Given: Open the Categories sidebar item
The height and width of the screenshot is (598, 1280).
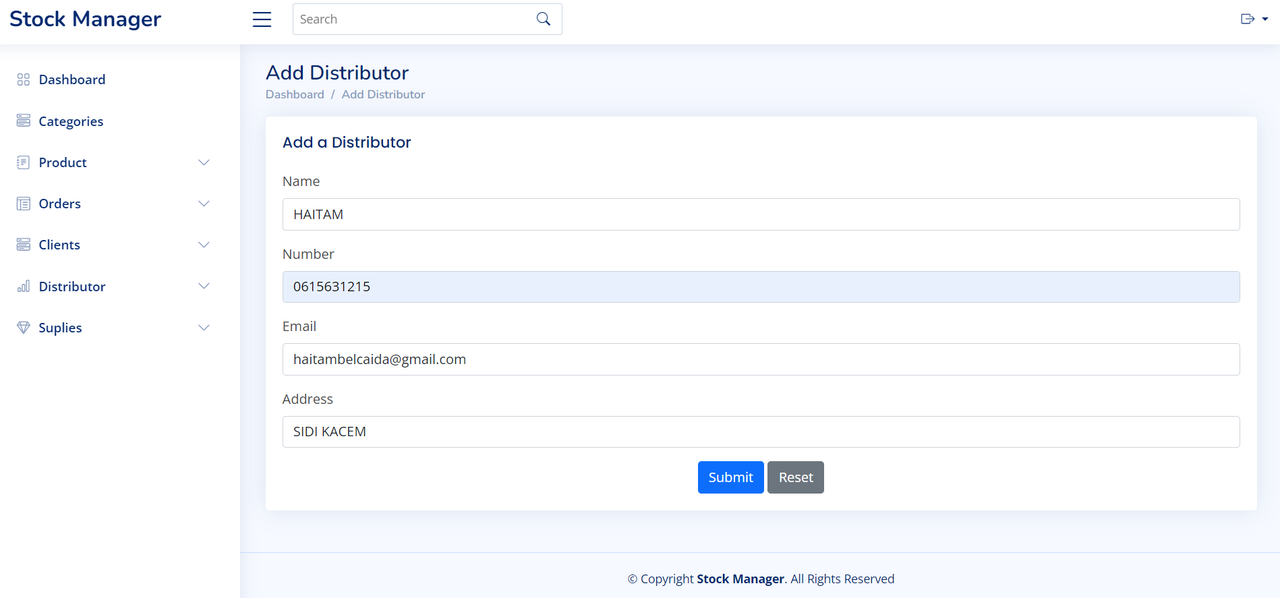Looking at the screenshot, I should pos(120,121).
